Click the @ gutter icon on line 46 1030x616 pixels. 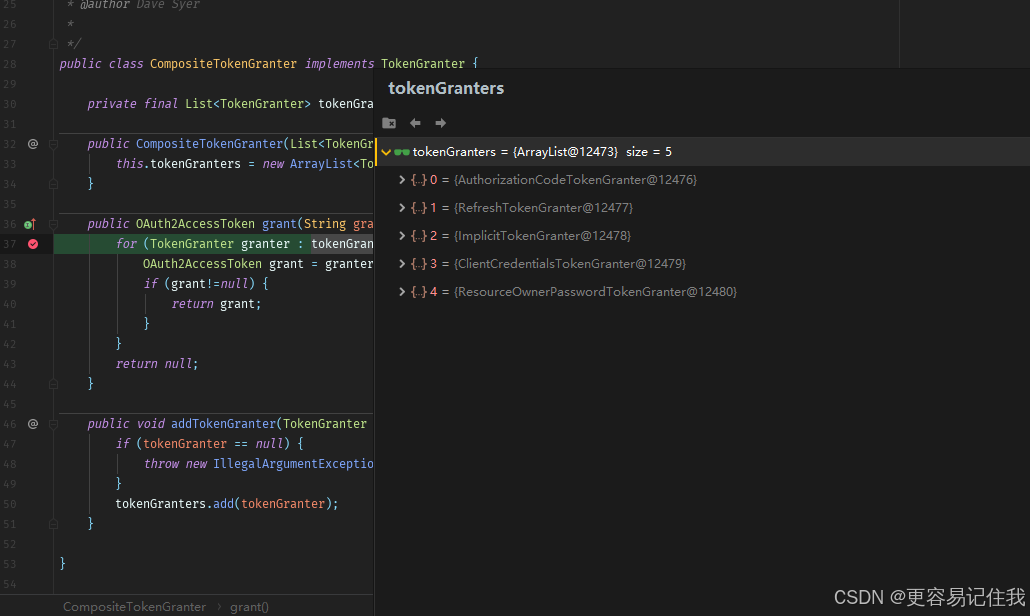click(33, 424)
